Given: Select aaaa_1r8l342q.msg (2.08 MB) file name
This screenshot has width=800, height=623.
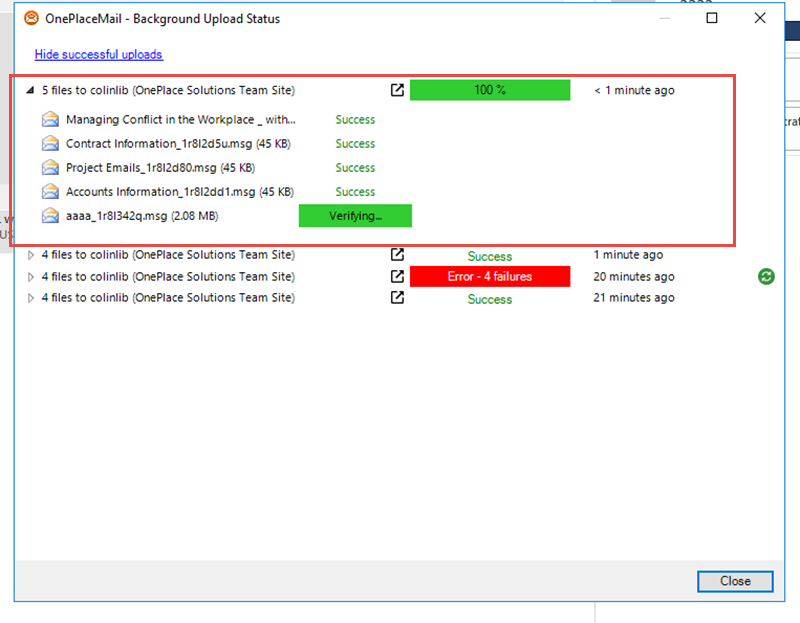Looking at the screenshot, I should (142, 216).
